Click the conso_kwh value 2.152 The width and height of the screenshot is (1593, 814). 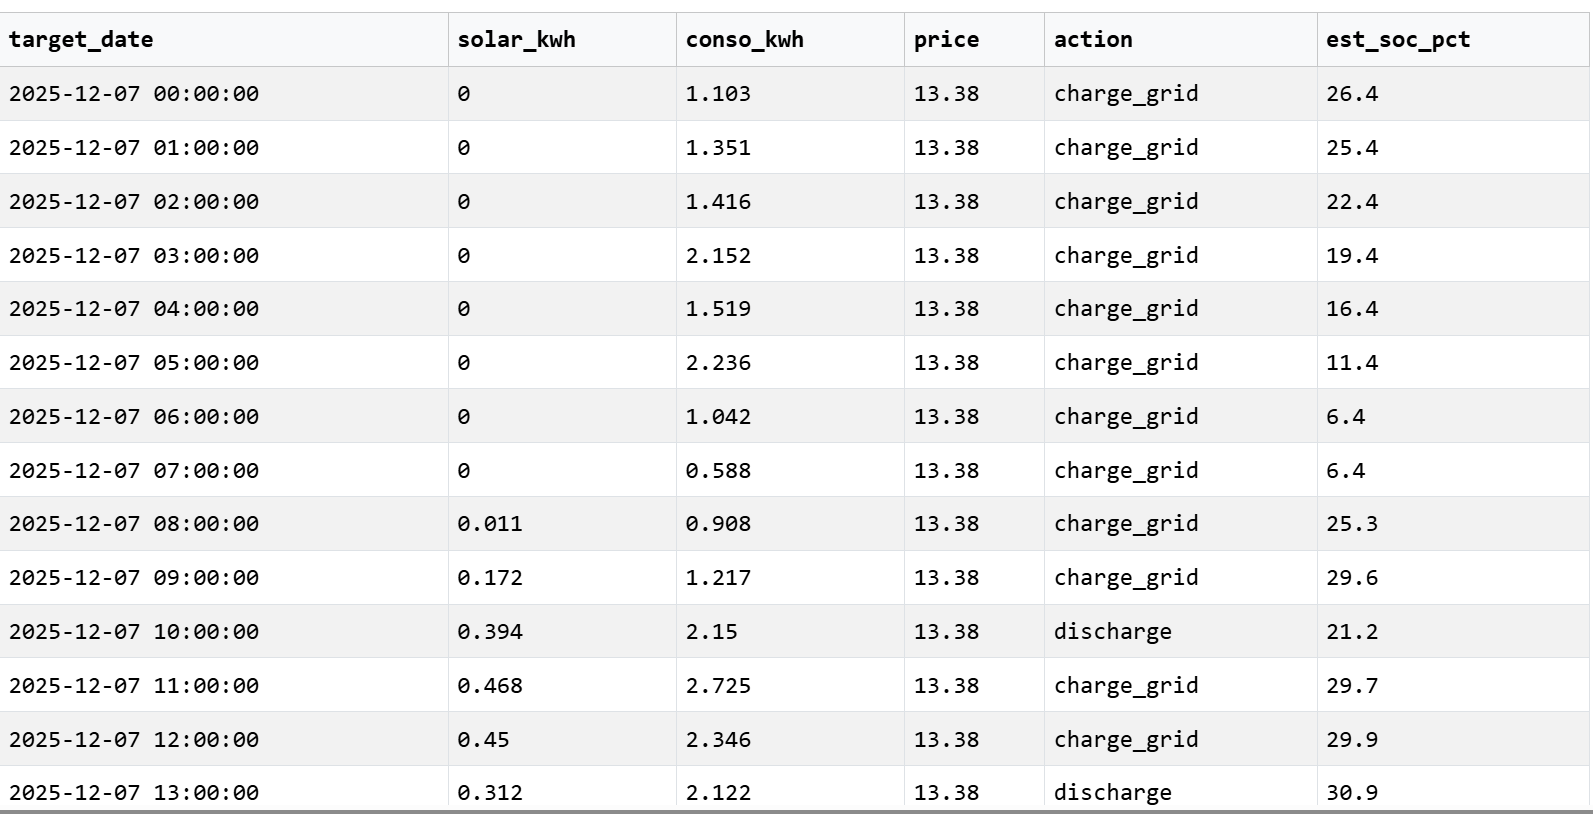tap(718, 256)
